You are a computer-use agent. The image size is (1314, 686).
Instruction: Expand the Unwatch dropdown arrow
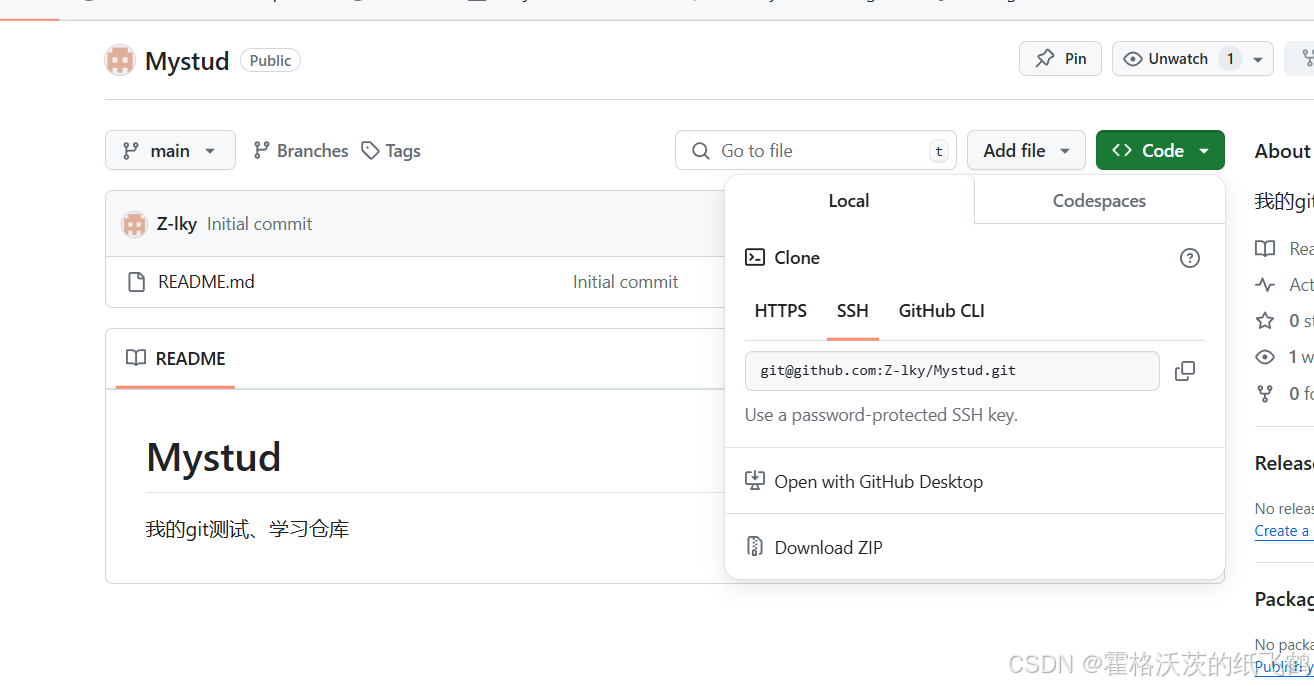point(1258,59)
